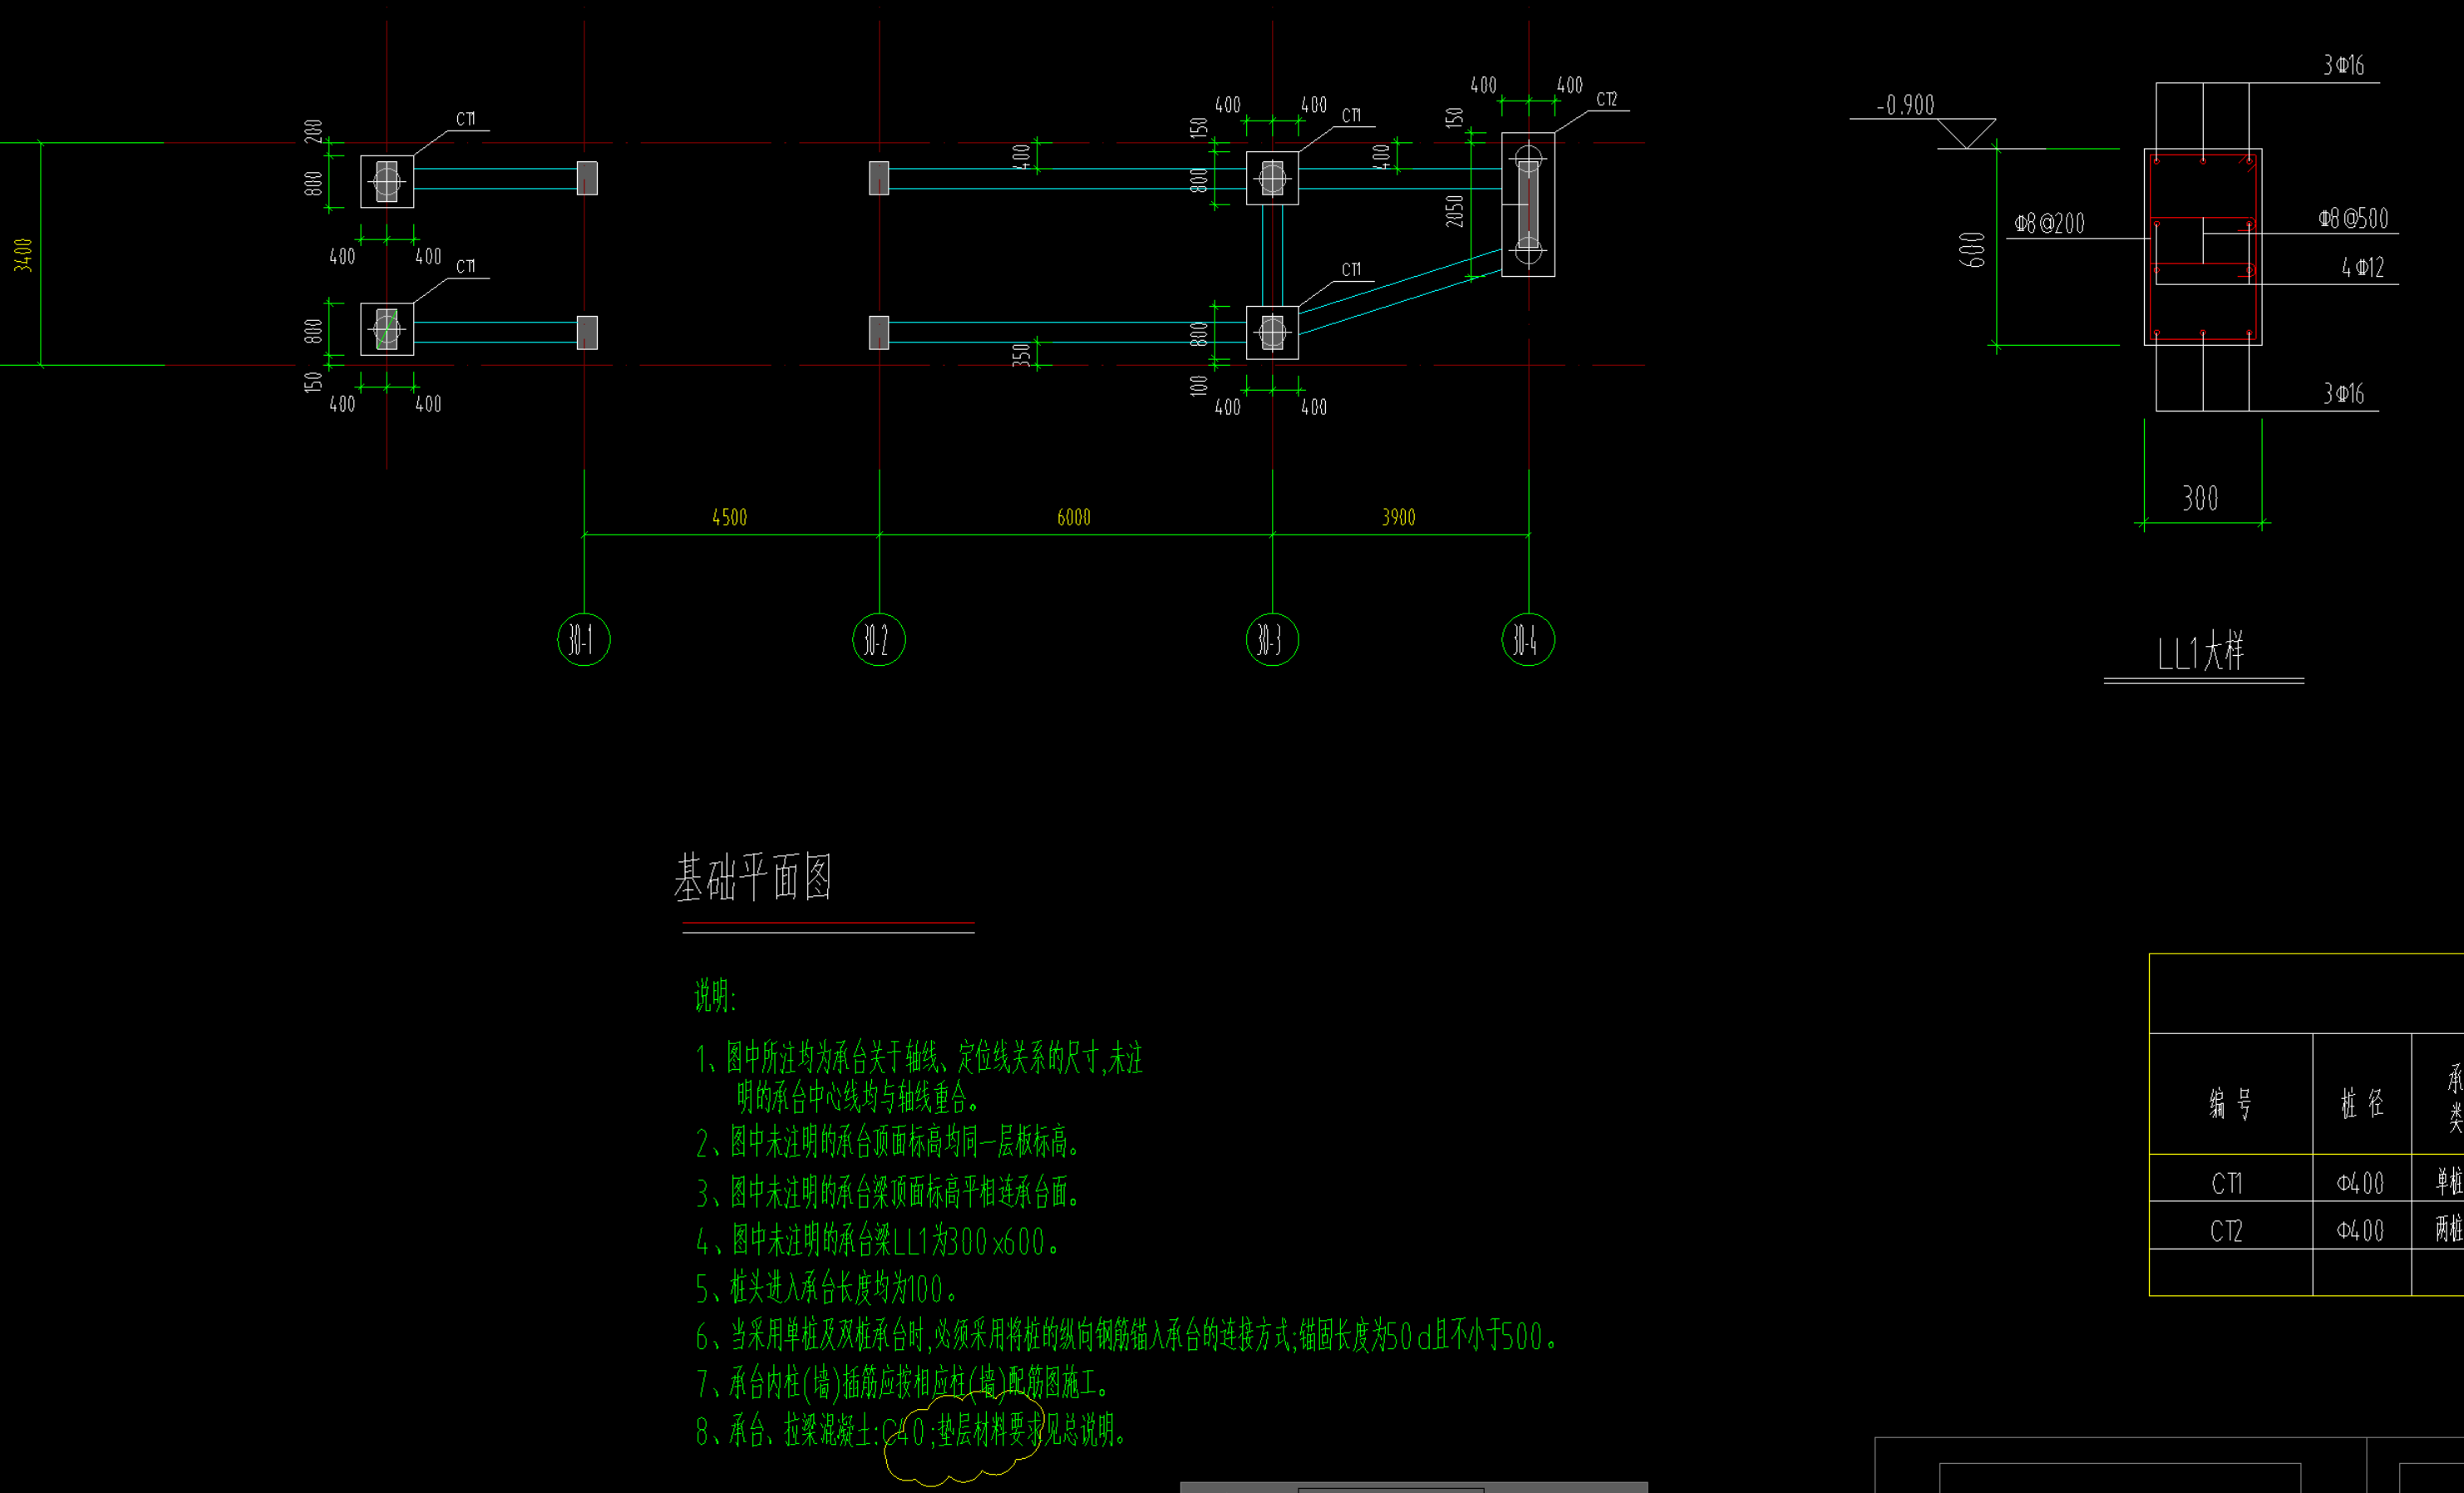Viewport: 2464px width, 1493px height.
Task: Select note 4 about LL1 300x600
Action: point(877,1241)
